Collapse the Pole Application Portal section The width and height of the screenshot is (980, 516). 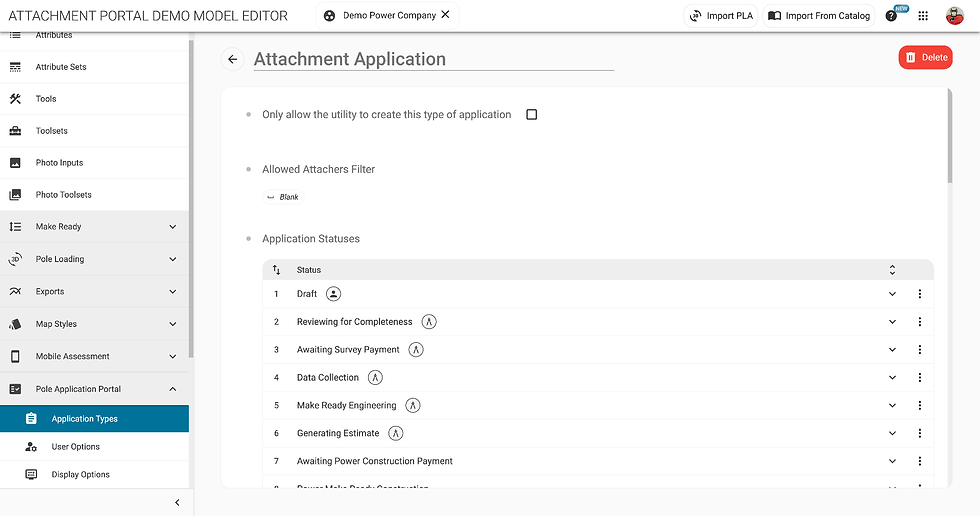pos(172,389)
